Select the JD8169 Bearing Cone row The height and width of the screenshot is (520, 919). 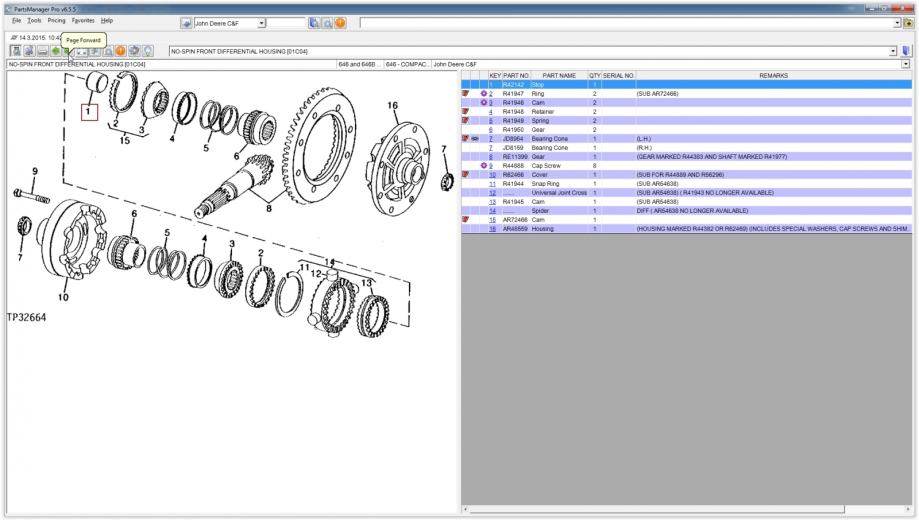(686, 148)
